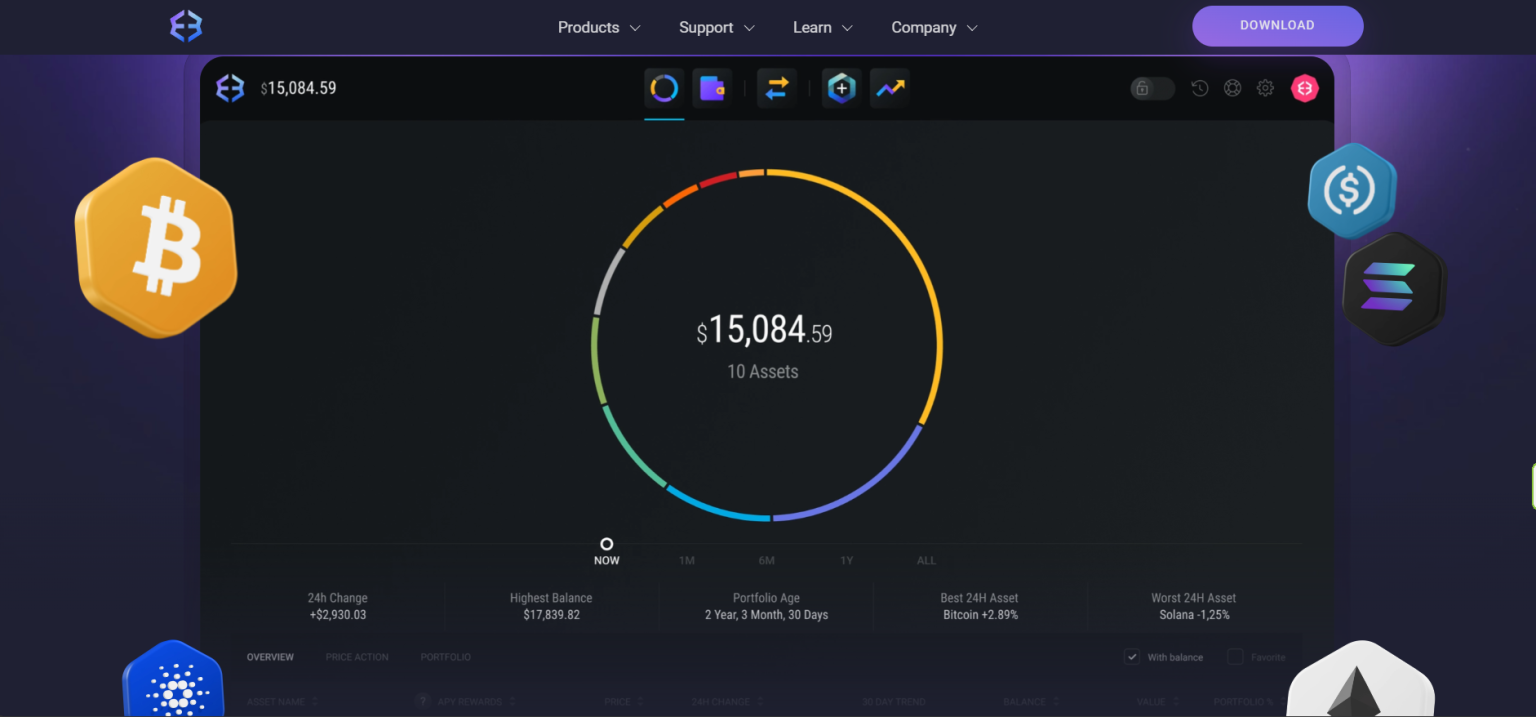Image resolution: width=1536 pixels, height=717 pixels.
Task: Switch to the Portfolio tab
Action: 445,657
